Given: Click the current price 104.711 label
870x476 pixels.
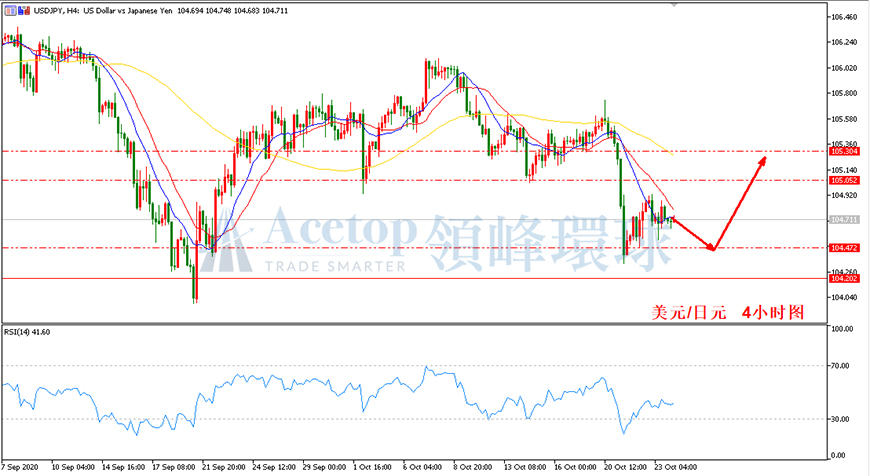Looking at the screenshot, I should click(x=844, y=220).
